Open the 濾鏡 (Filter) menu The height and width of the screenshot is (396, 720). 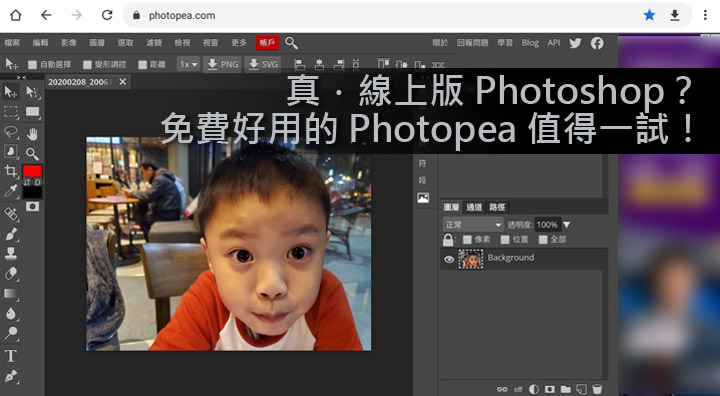click(x=154, y=43)
